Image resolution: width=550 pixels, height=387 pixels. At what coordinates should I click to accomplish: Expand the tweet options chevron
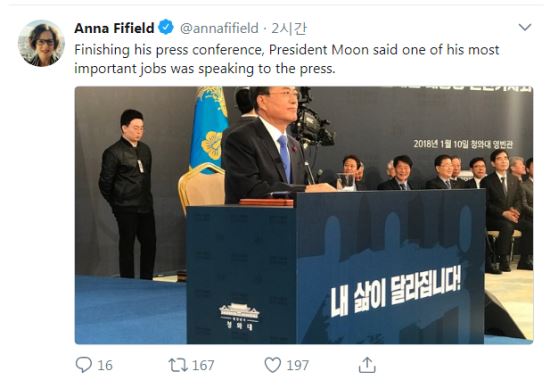(x=525, y=27)
